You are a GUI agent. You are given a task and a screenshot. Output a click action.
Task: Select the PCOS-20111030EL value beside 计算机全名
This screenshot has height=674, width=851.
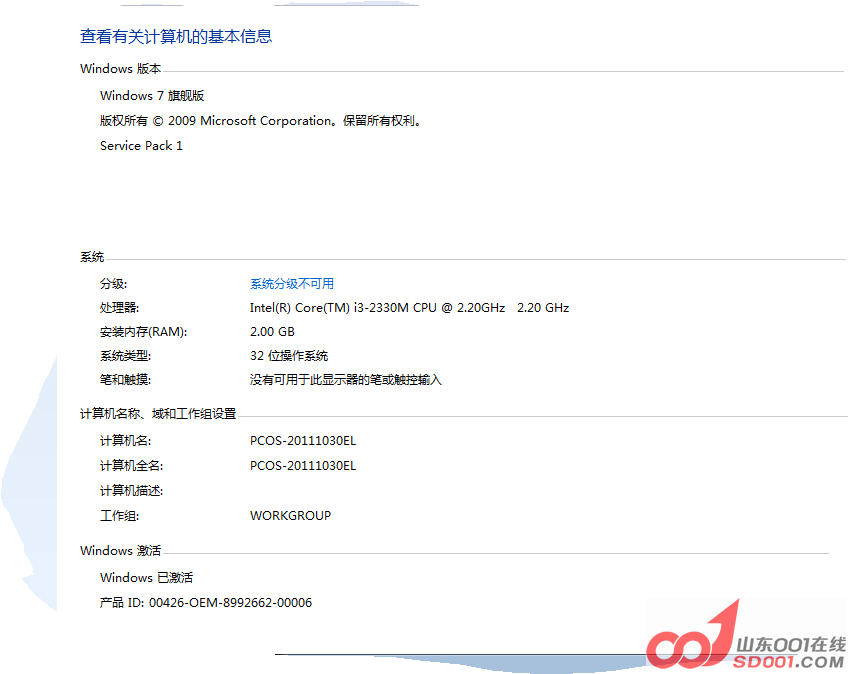pyautogui.click(x=303, y=466)
